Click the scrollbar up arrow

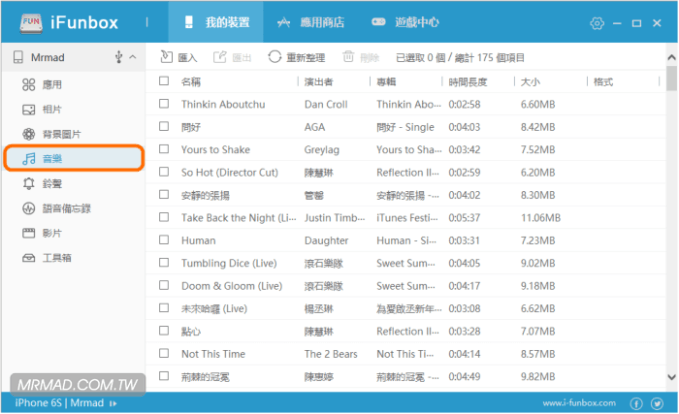pyautogui.click(x=672, y=57)
